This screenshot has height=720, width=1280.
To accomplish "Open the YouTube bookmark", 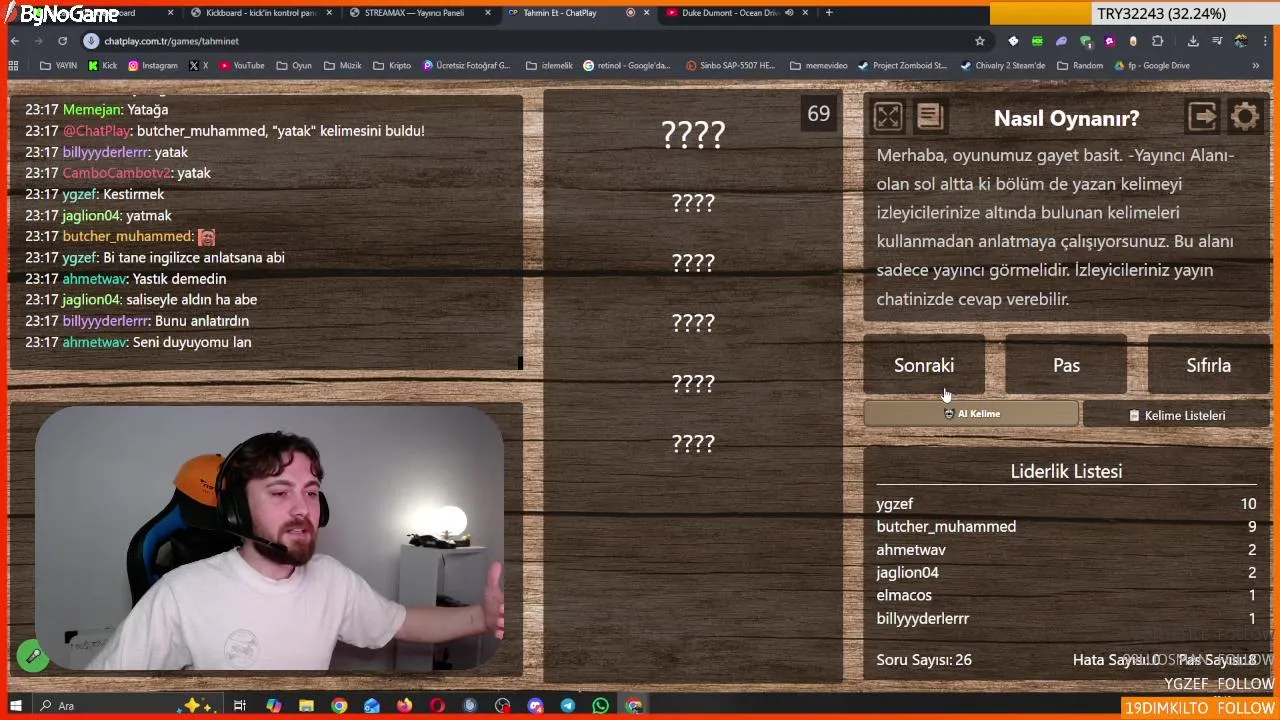I will tap(241, 66).
